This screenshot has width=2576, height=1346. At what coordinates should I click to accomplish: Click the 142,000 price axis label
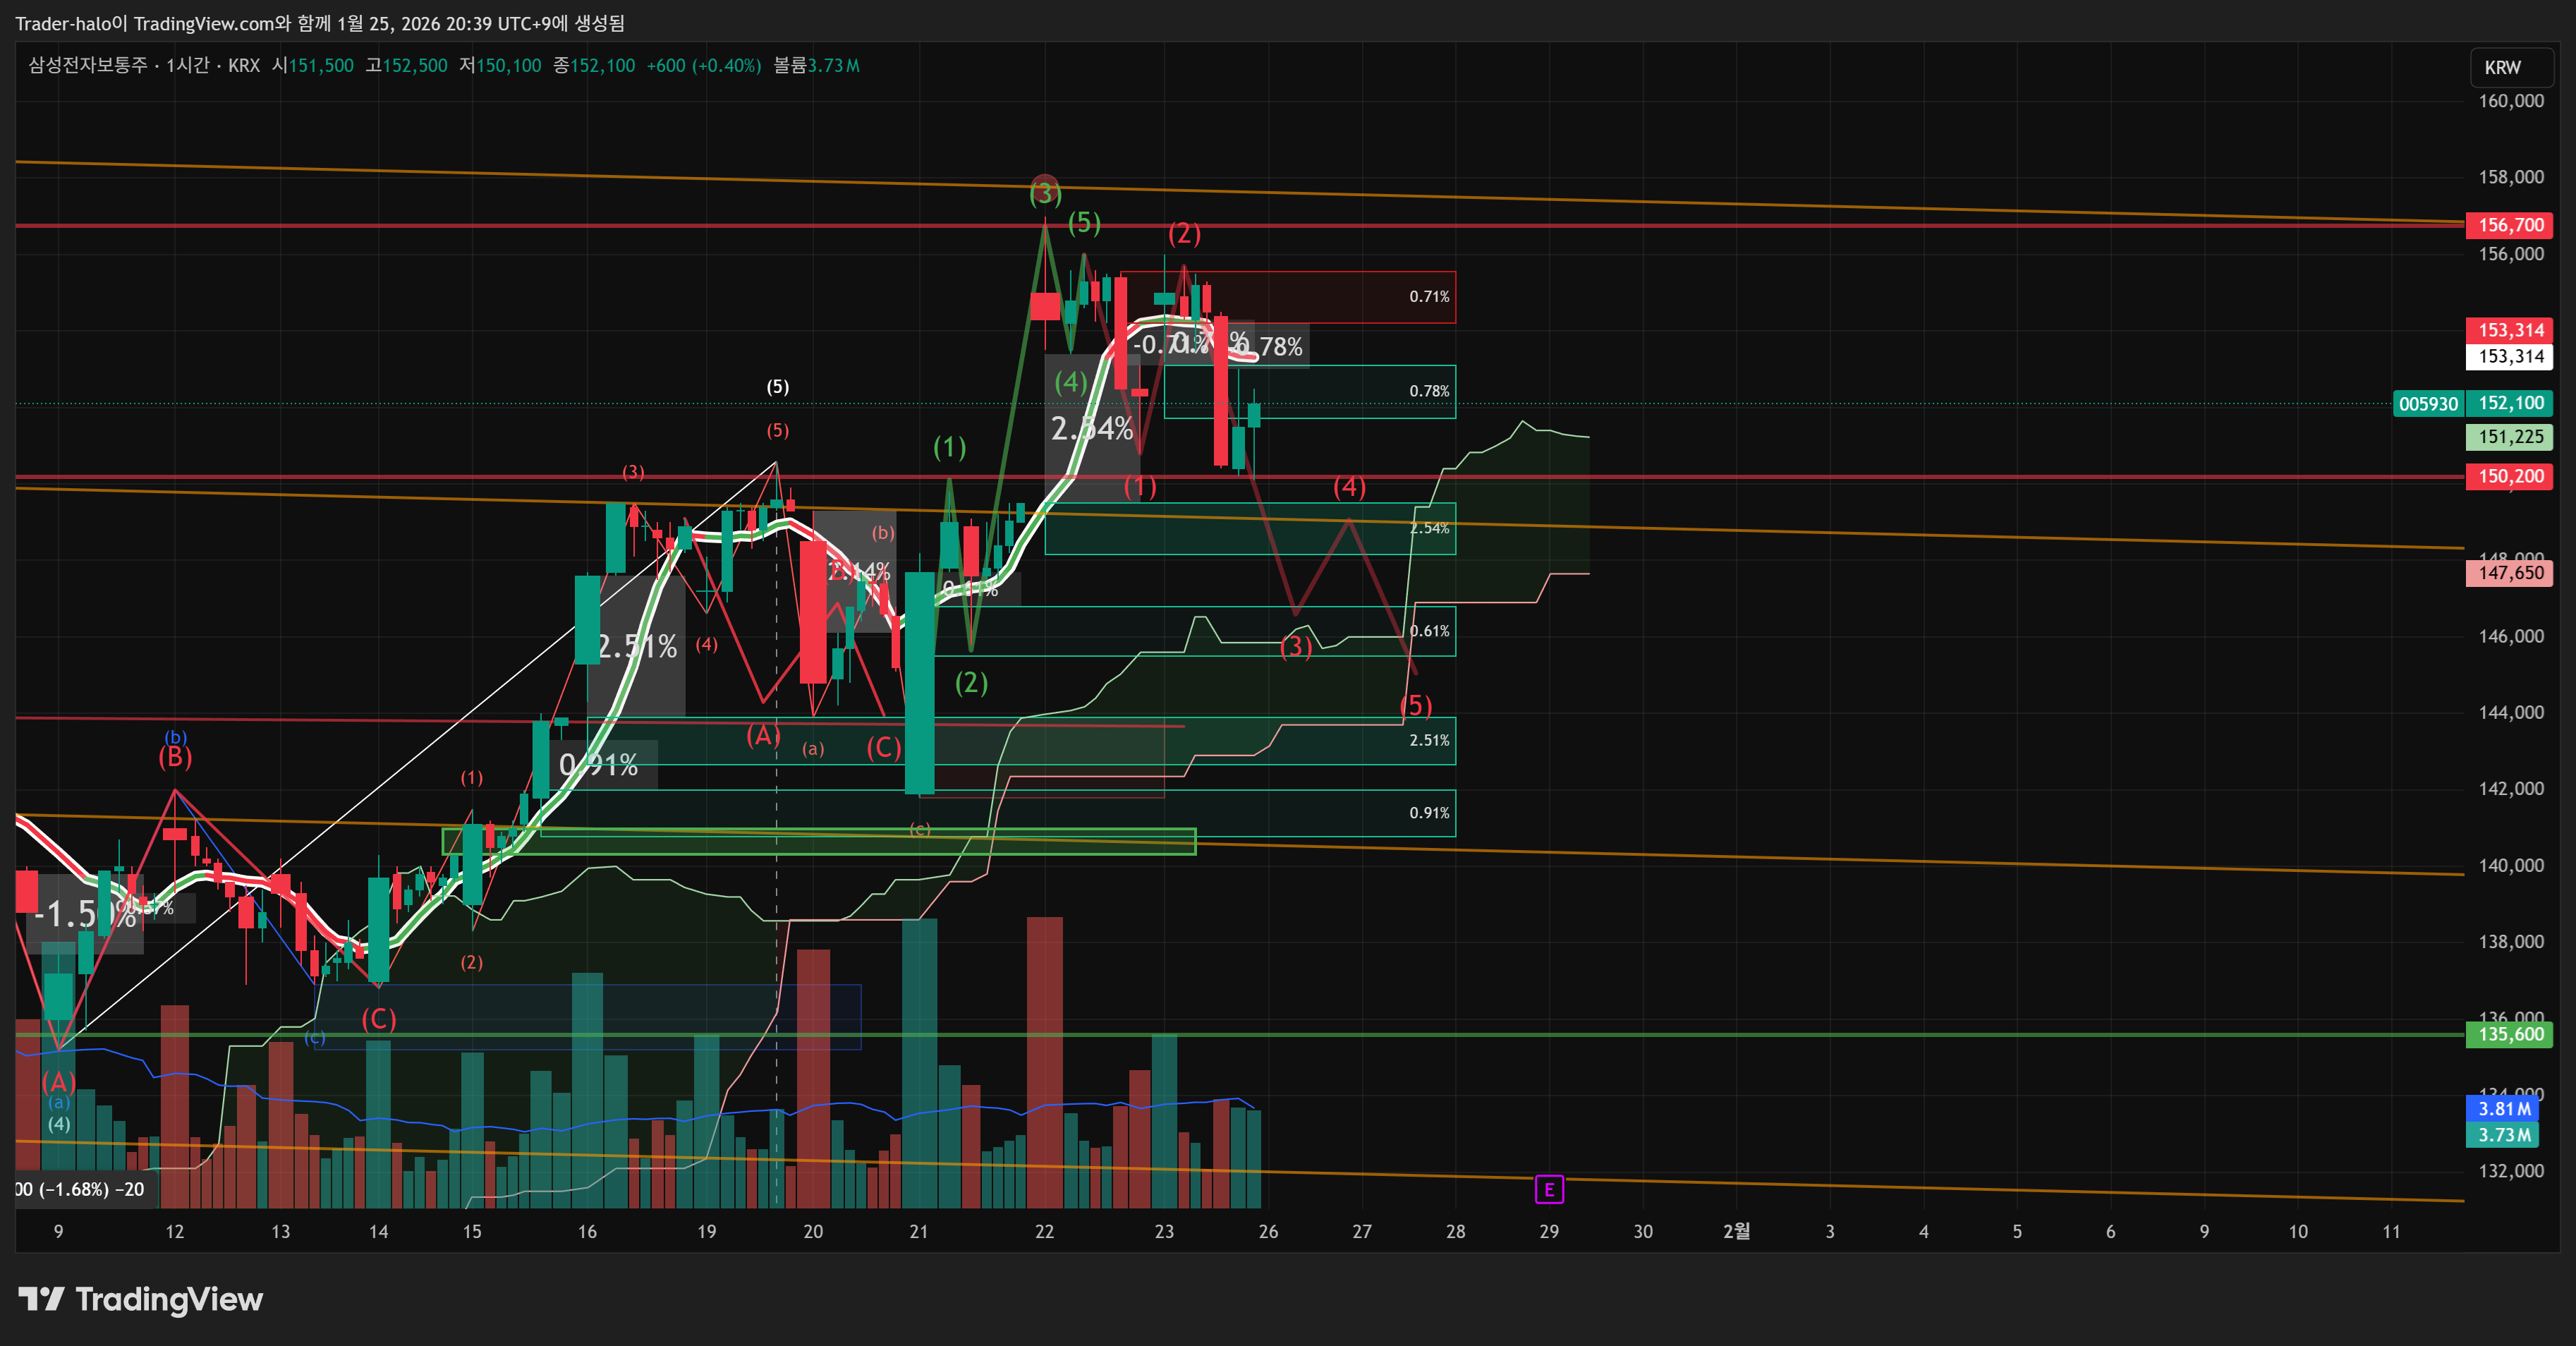click(x=2511, y=789)
